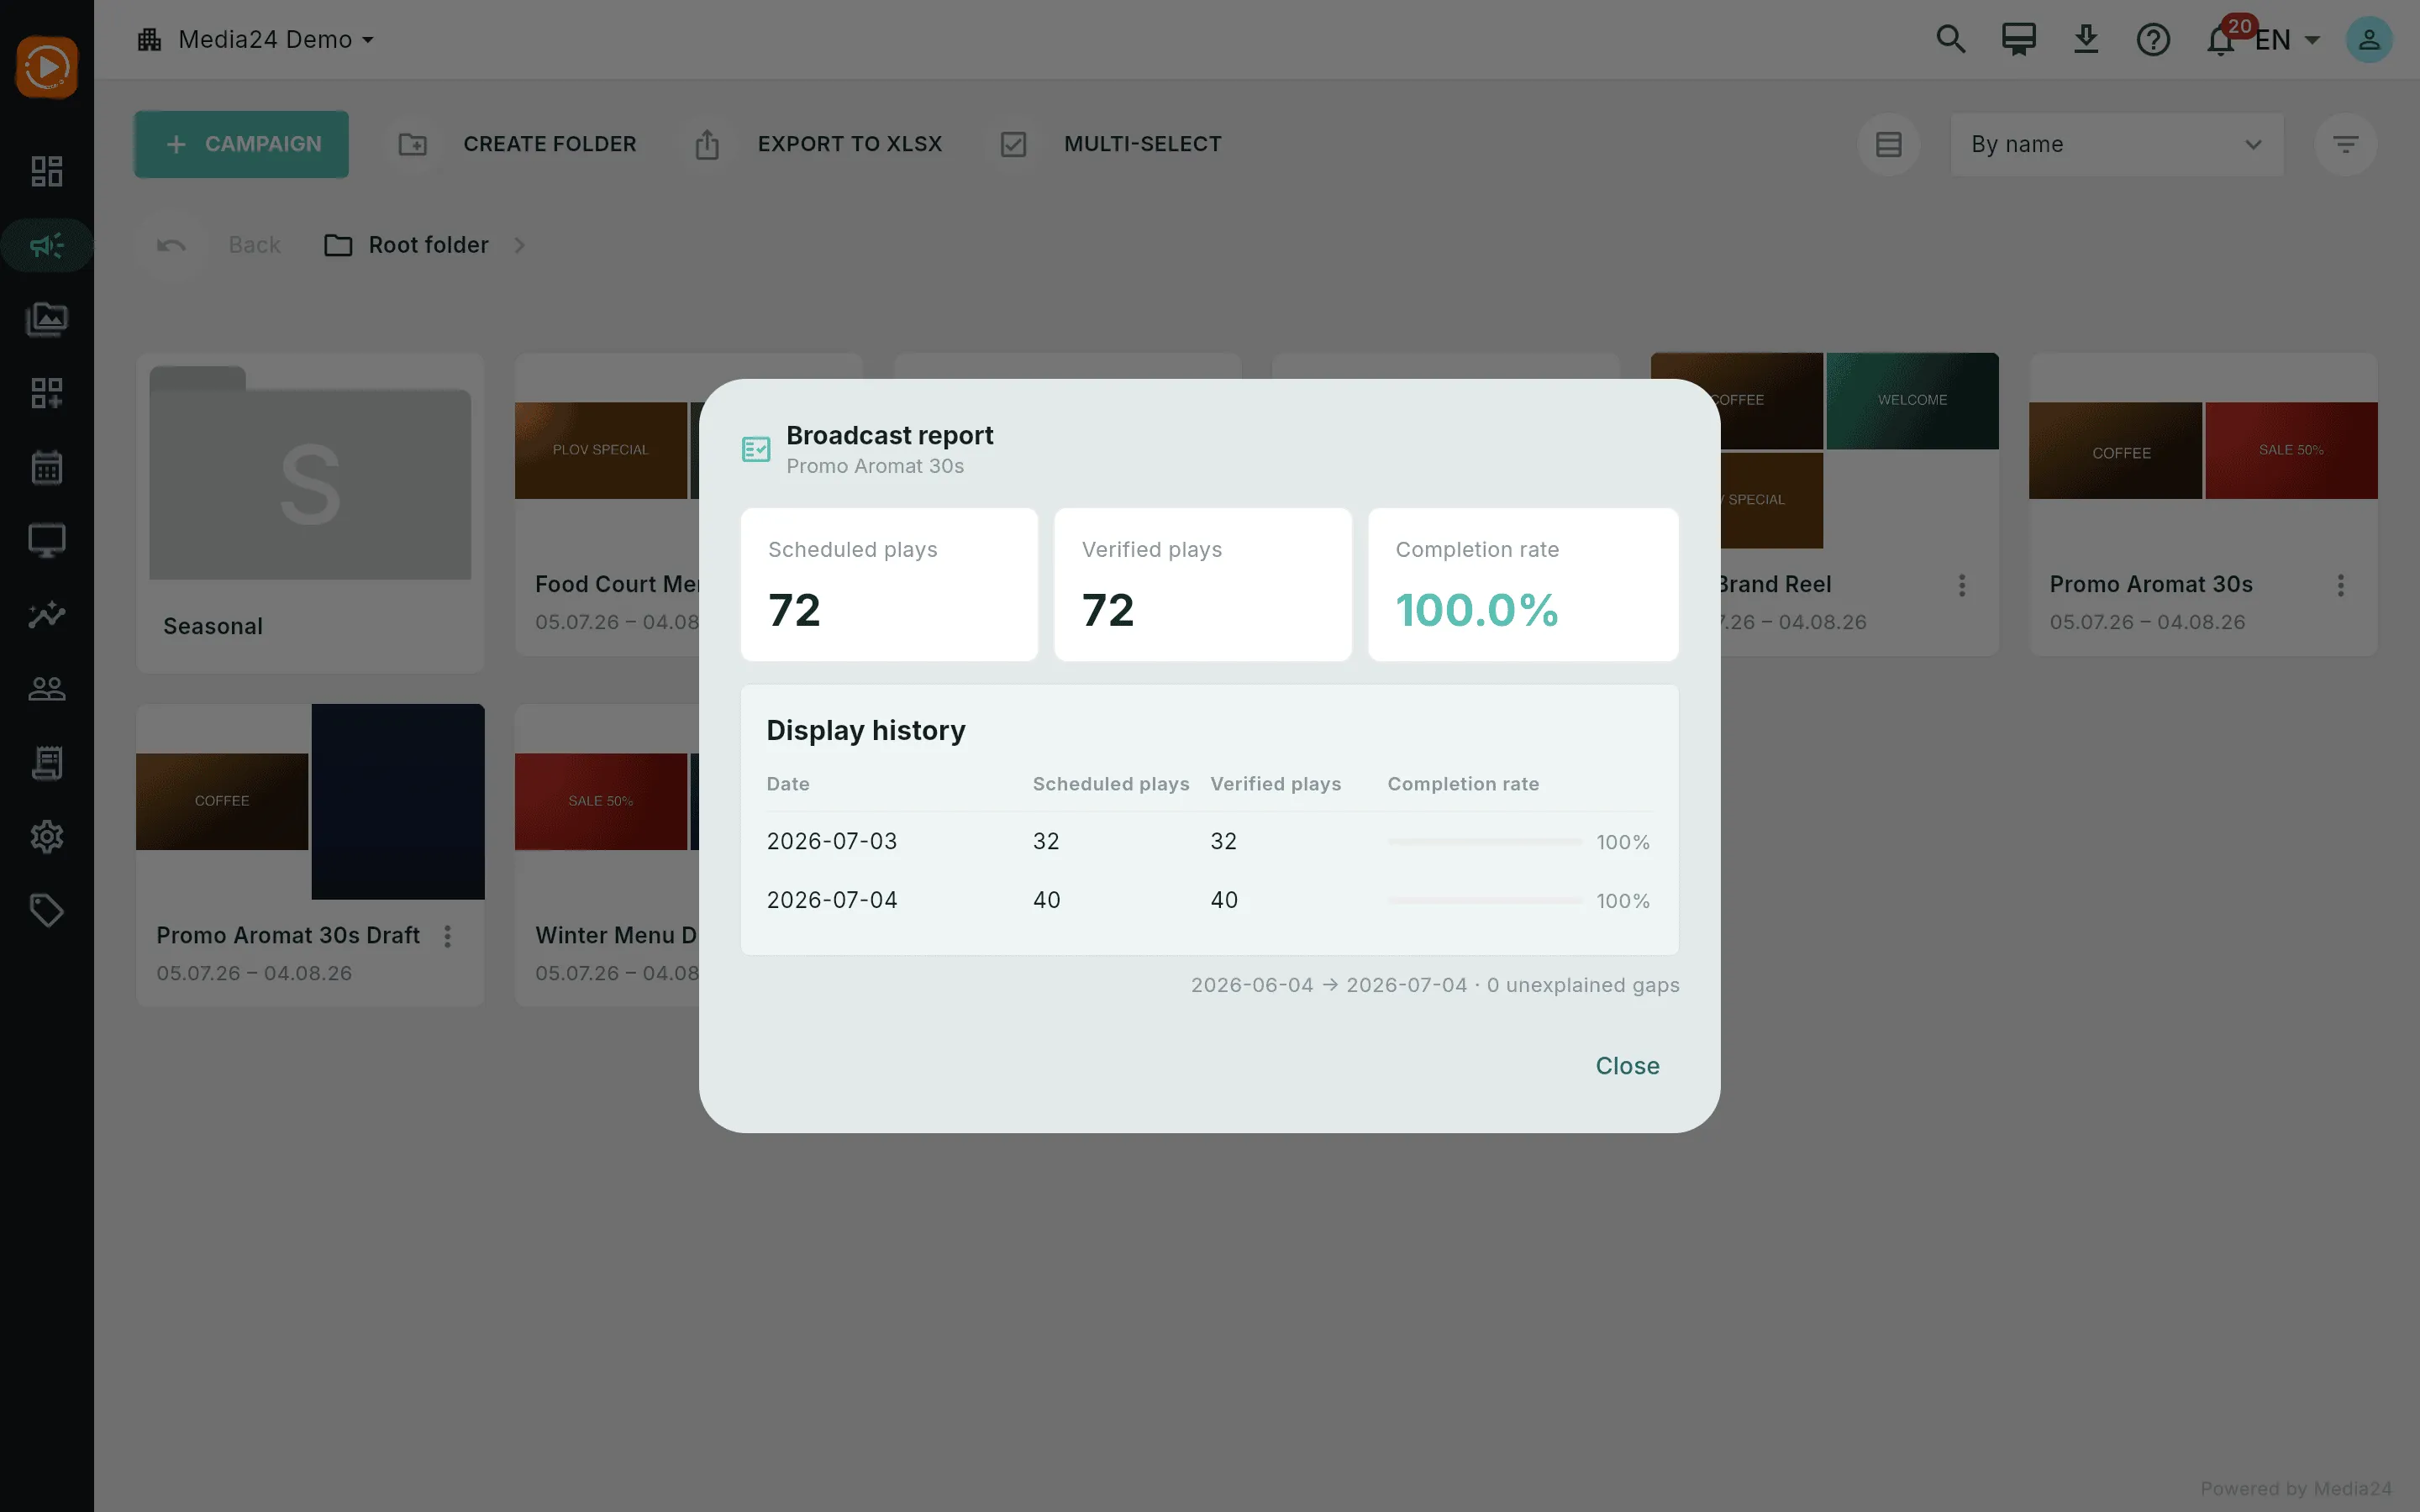This screenshot has height=1512, width=2420.
Task: Click the notifications bell icon
Action: [x=2220, y=40]
